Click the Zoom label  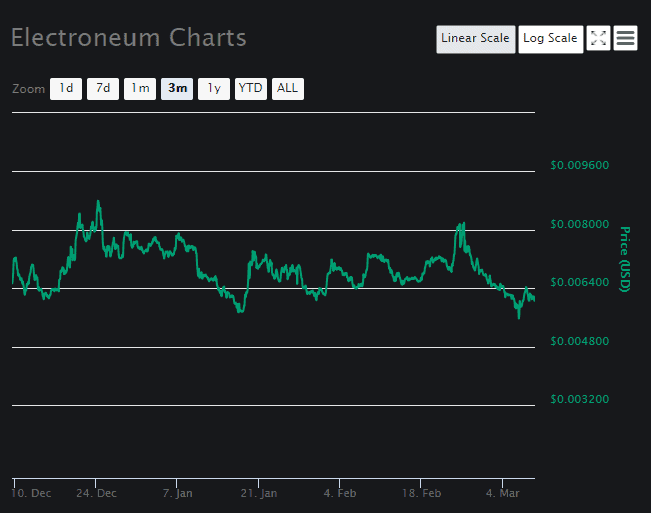coord(28,89)
